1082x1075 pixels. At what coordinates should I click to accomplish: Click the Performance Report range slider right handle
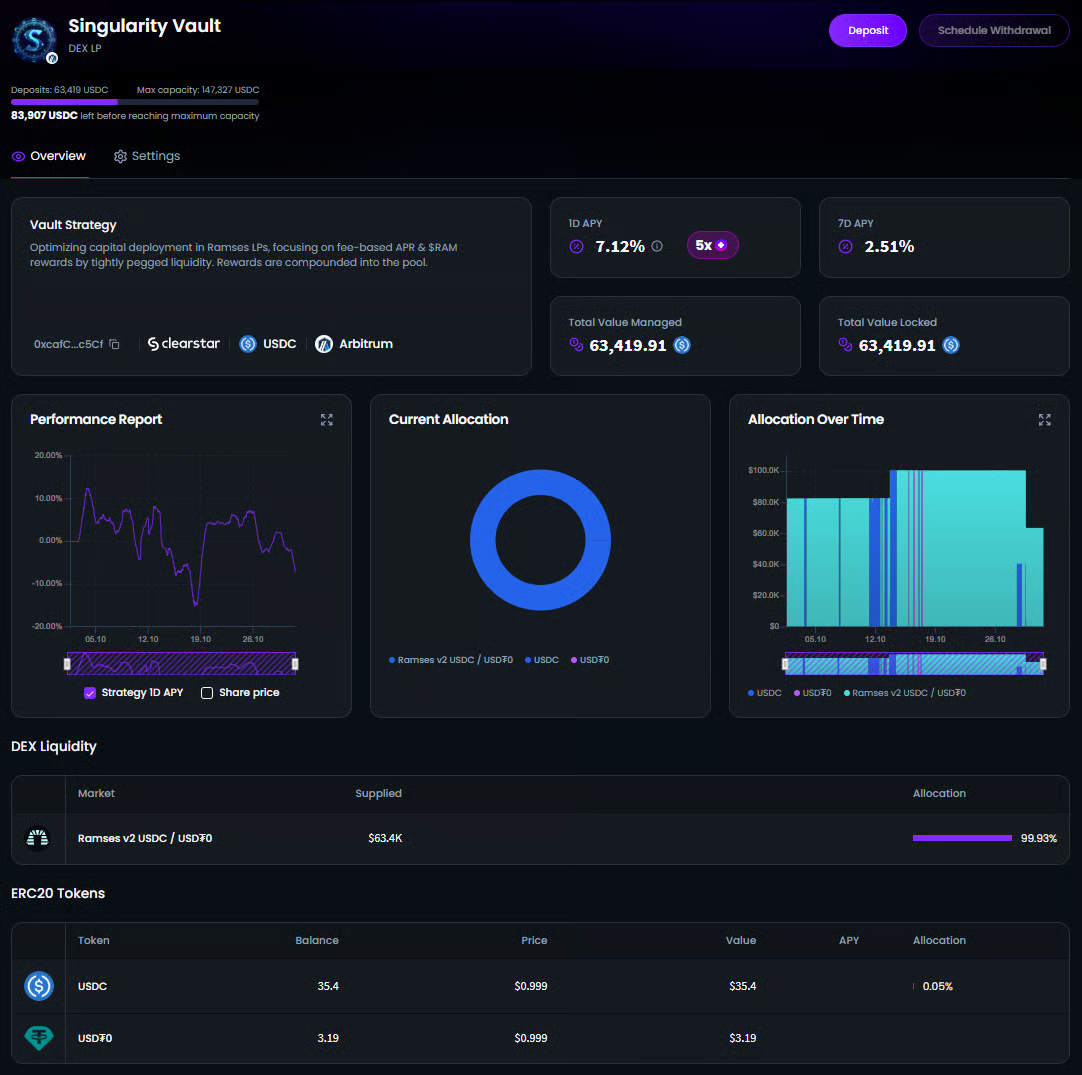[295, 663]
